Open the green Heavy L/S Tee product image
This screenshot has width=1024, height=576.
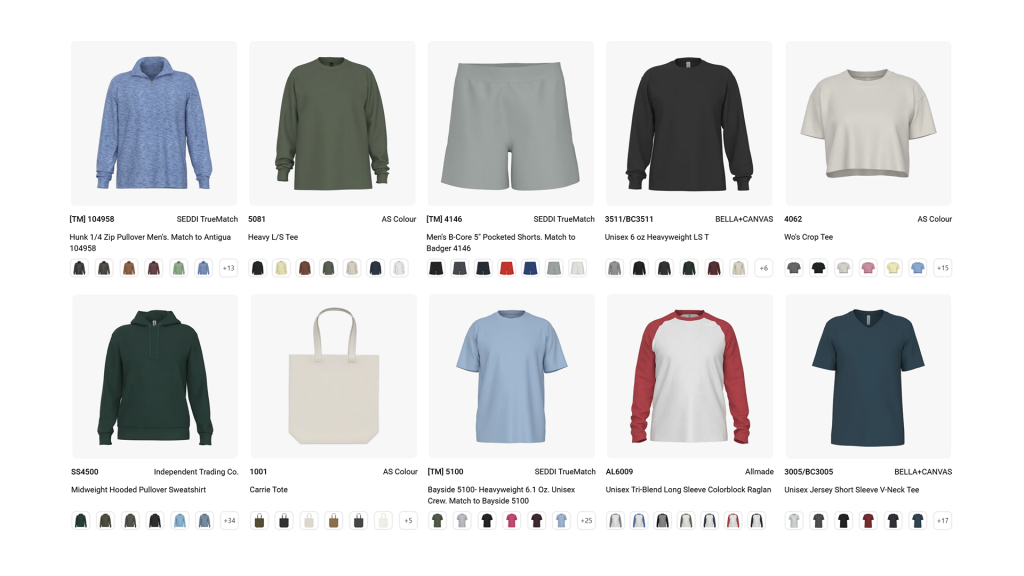click(x=332, y=123)
